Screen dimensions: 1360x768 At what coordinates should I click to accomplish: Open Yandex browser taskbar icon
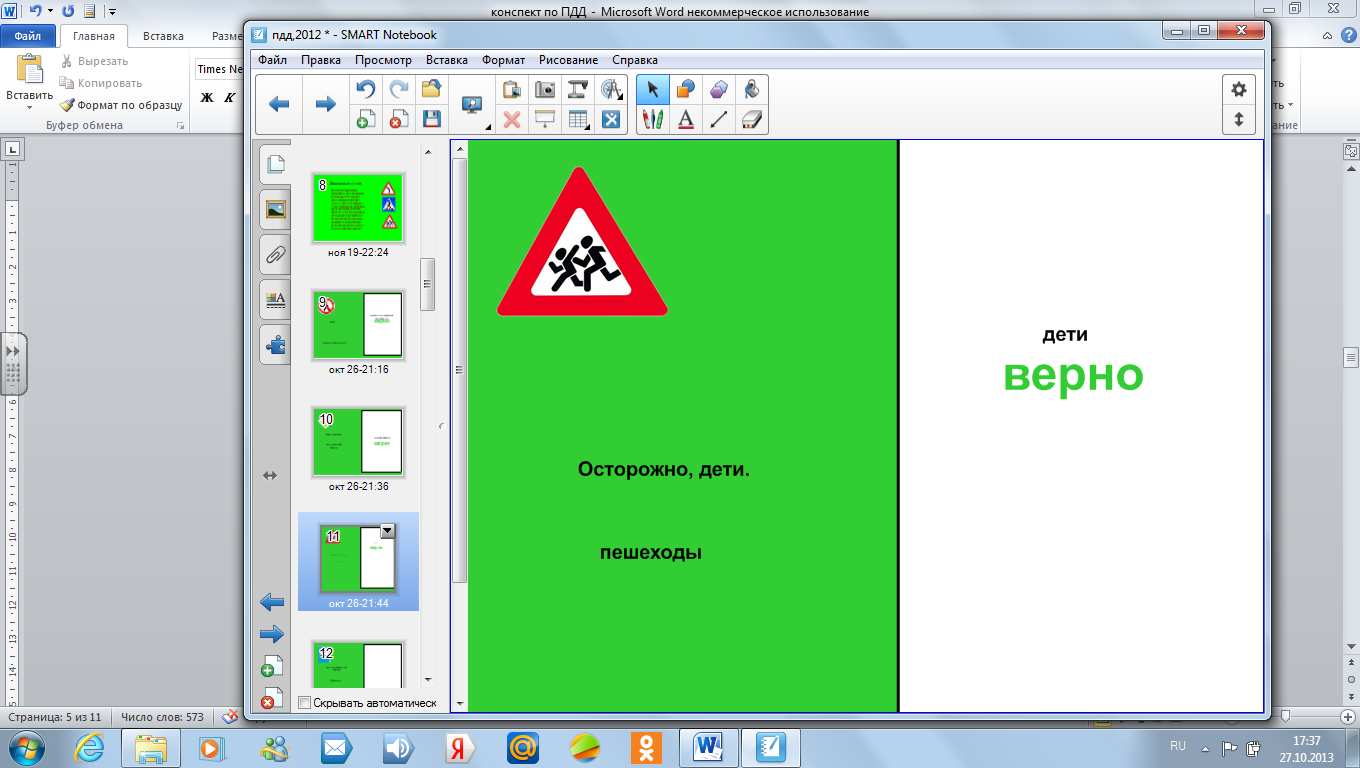click(x=460, y=747)
